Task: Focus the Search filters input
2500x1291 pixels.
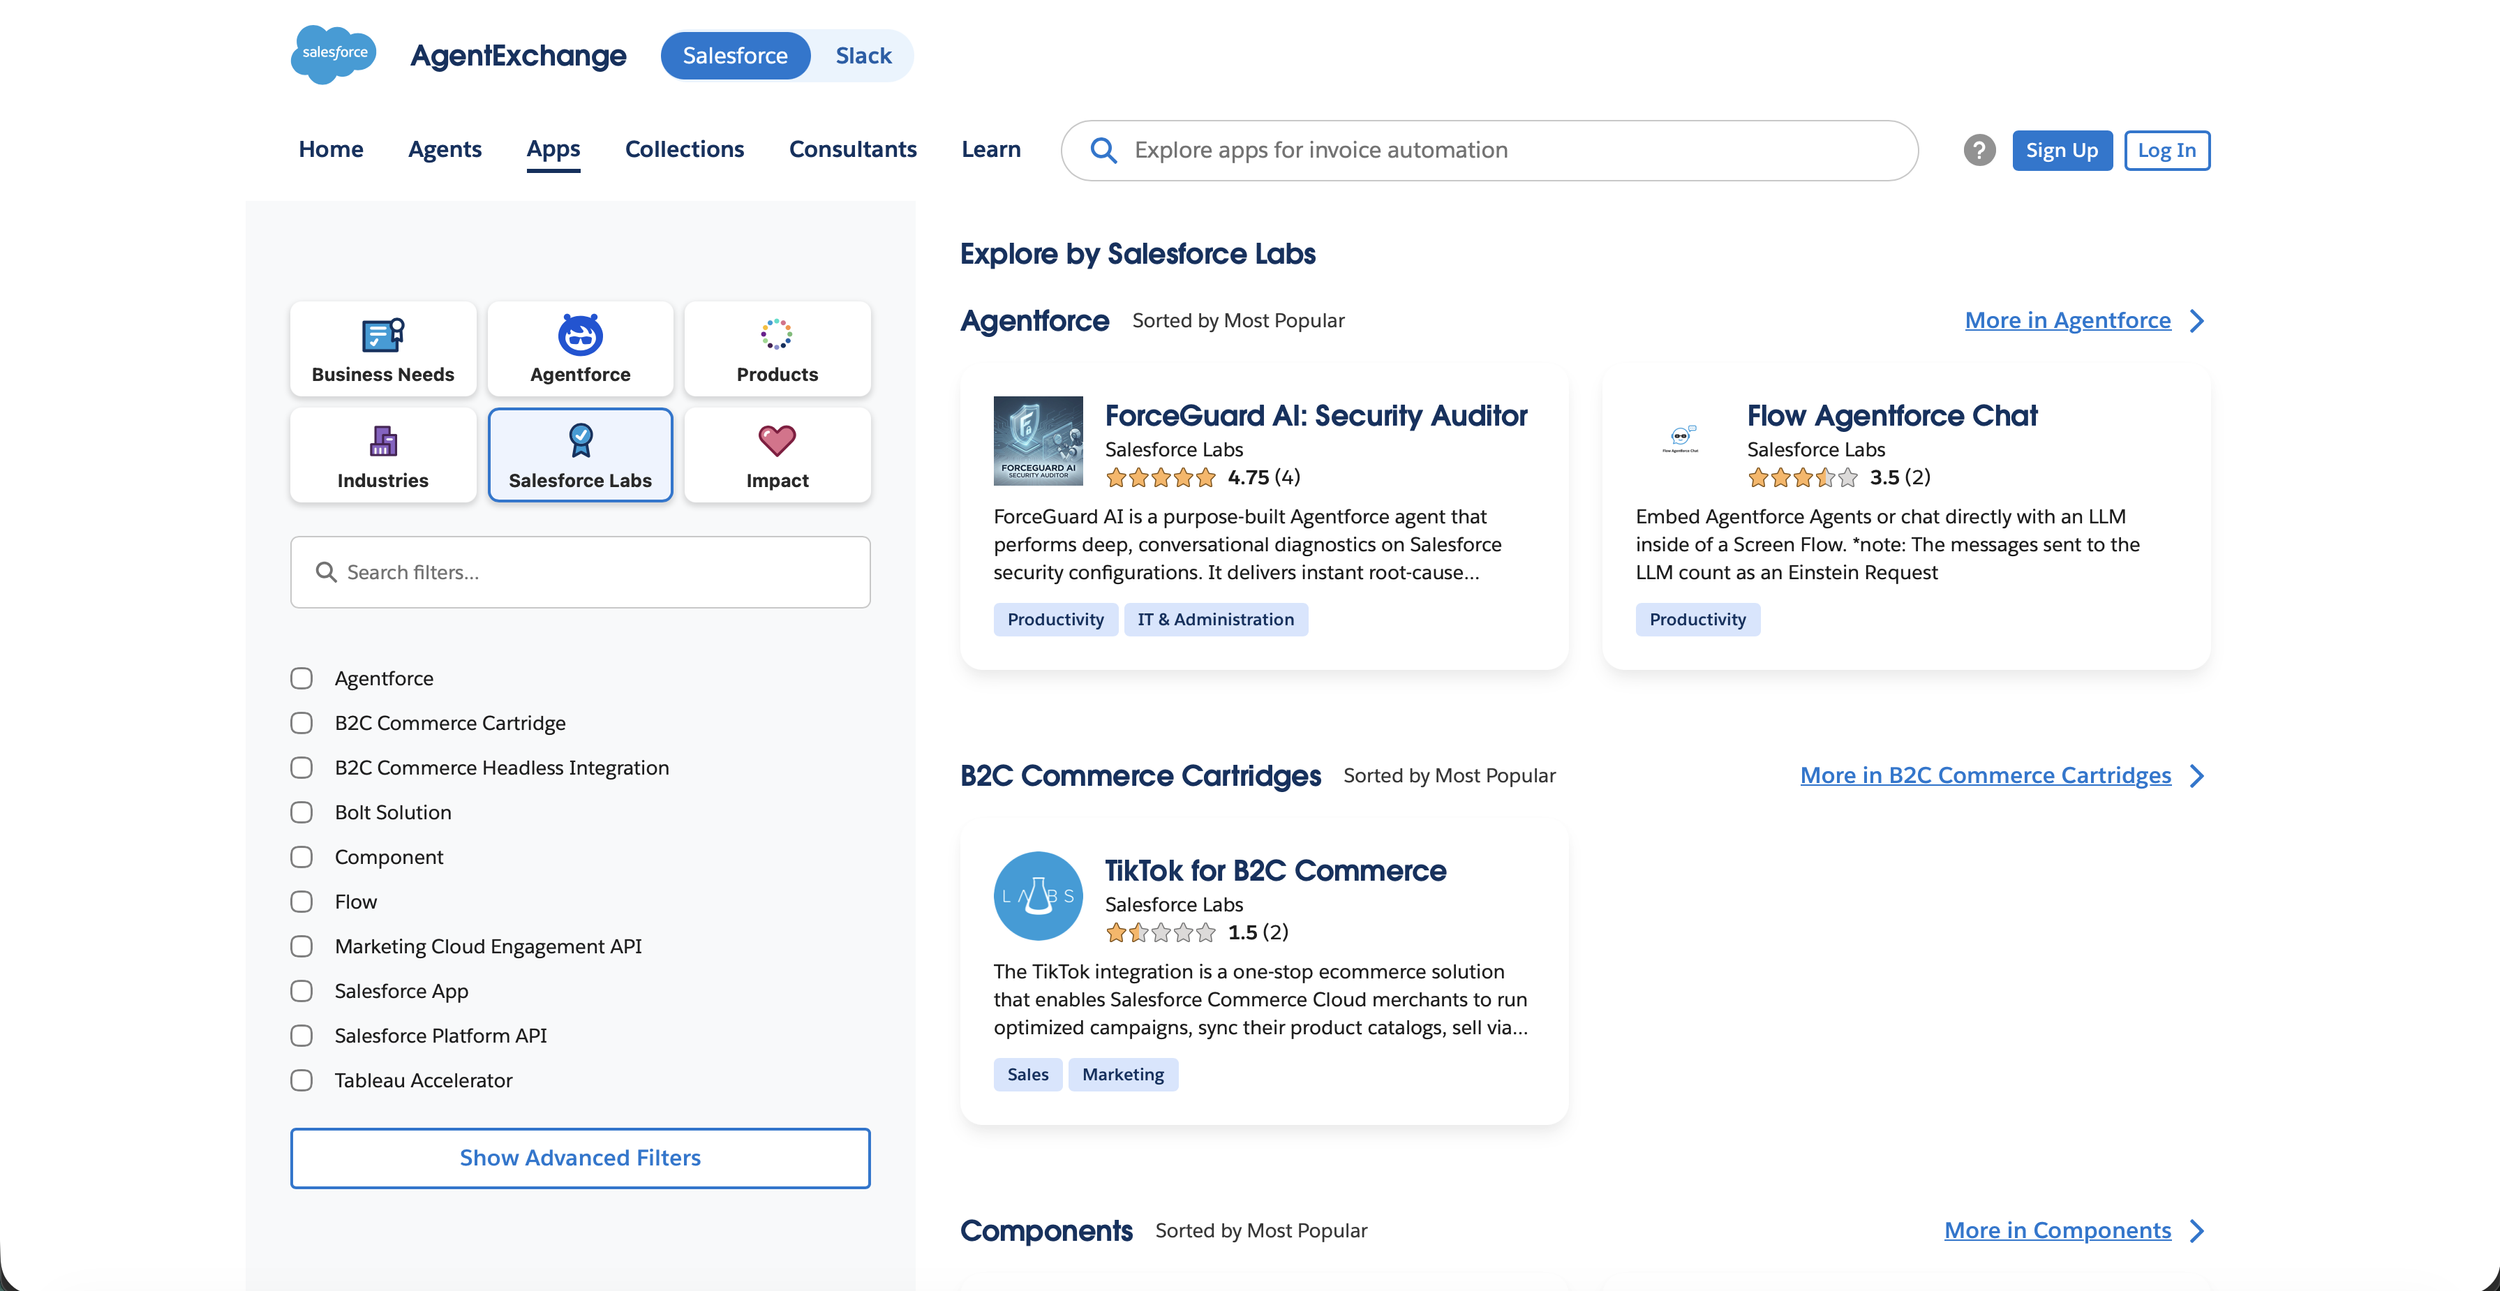Action: (580, 572)
